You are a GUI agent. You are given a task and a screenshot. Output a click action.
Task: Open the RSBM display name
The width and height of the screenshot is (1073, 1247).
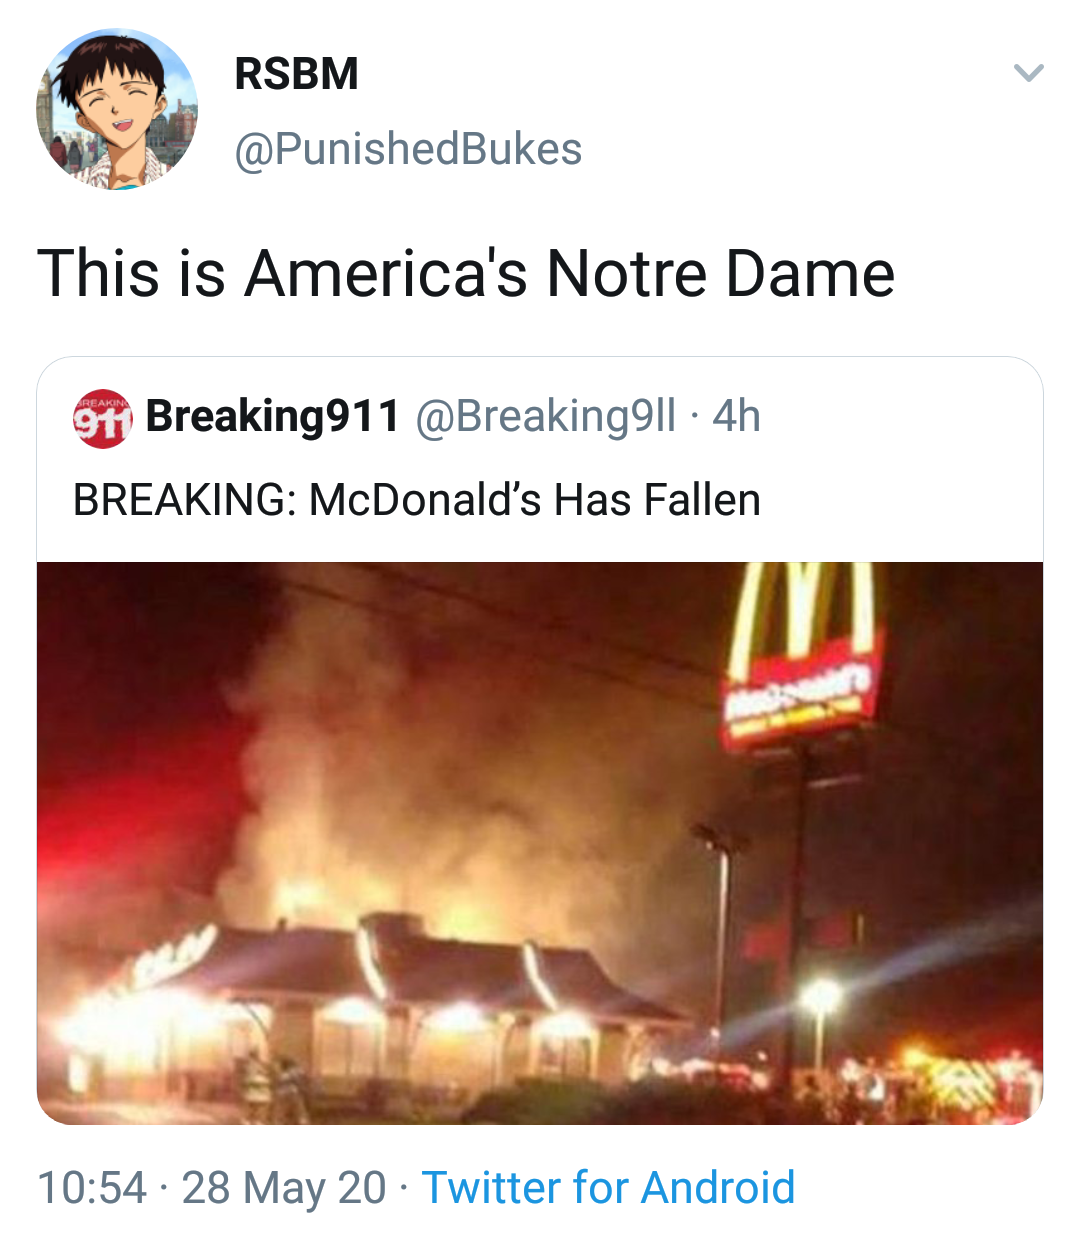coord(296,74)
